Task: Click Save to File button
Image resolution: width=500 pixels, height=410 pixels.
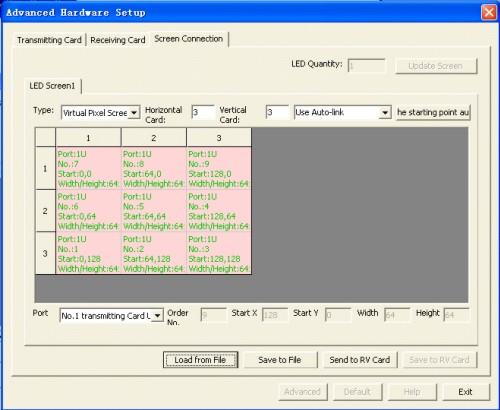Action: point(280,360)
